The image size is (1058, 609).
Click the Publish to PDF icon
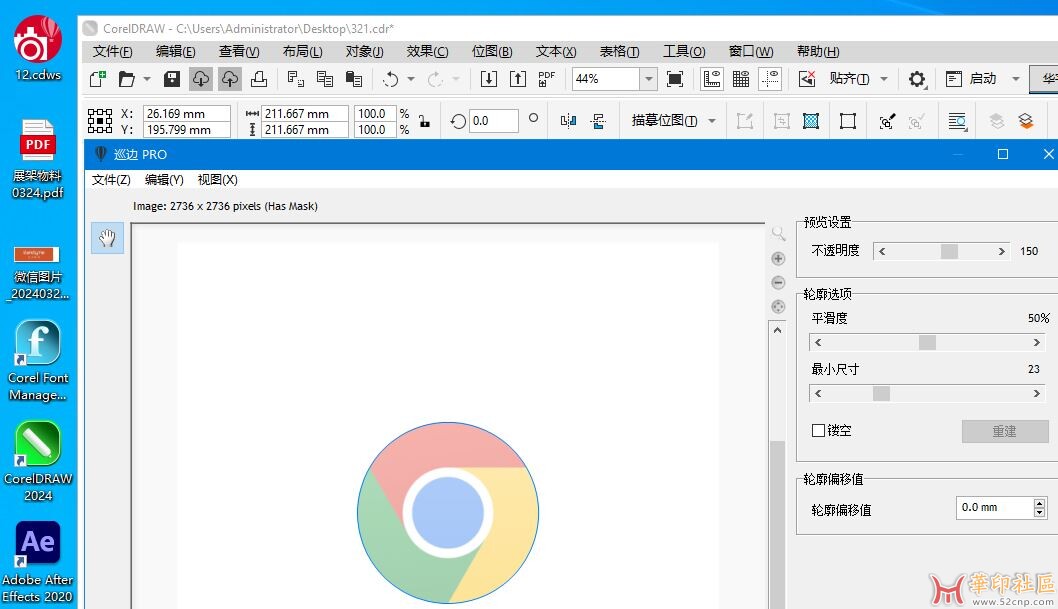click(547, 79)
